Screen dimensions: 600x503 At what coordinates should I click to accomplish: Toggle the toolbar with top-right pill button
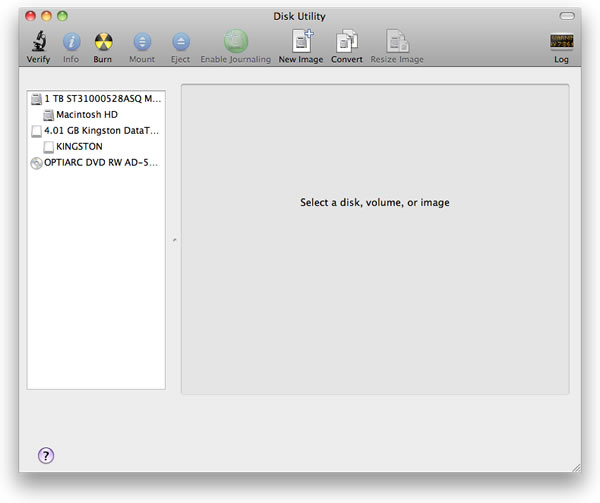(x=567, y=17)
